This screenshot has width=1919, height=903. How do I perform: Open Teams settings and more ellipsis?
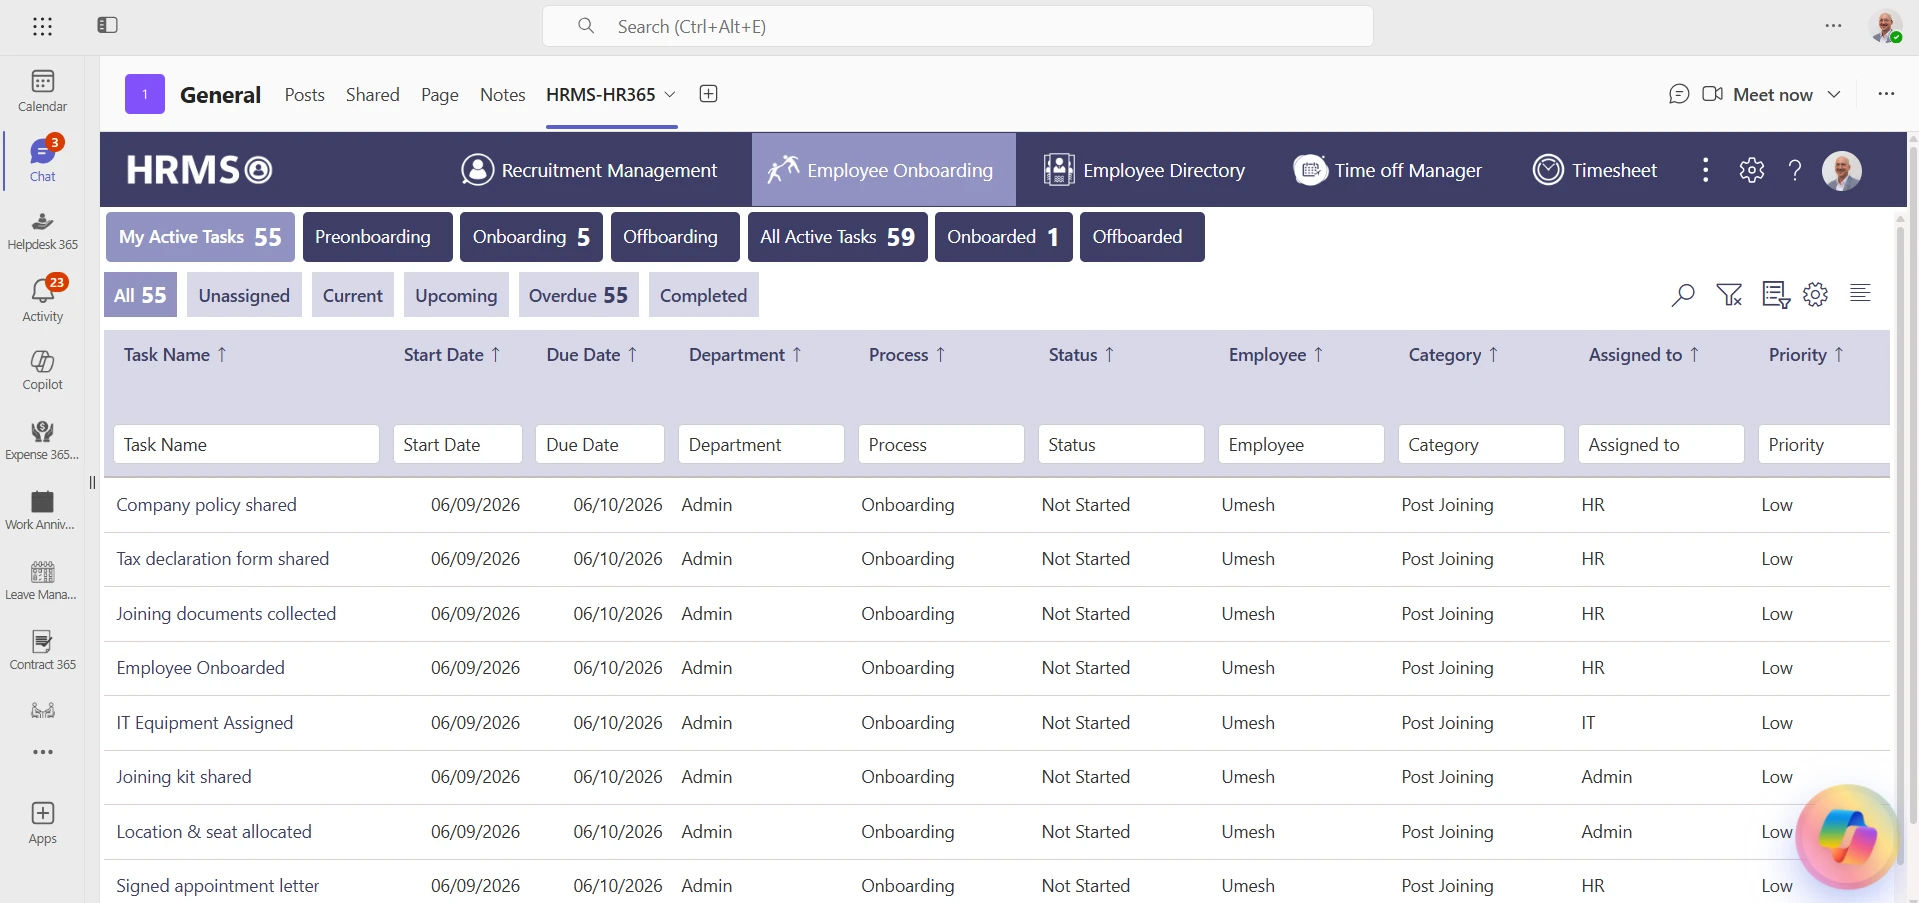click(1833, 26)
